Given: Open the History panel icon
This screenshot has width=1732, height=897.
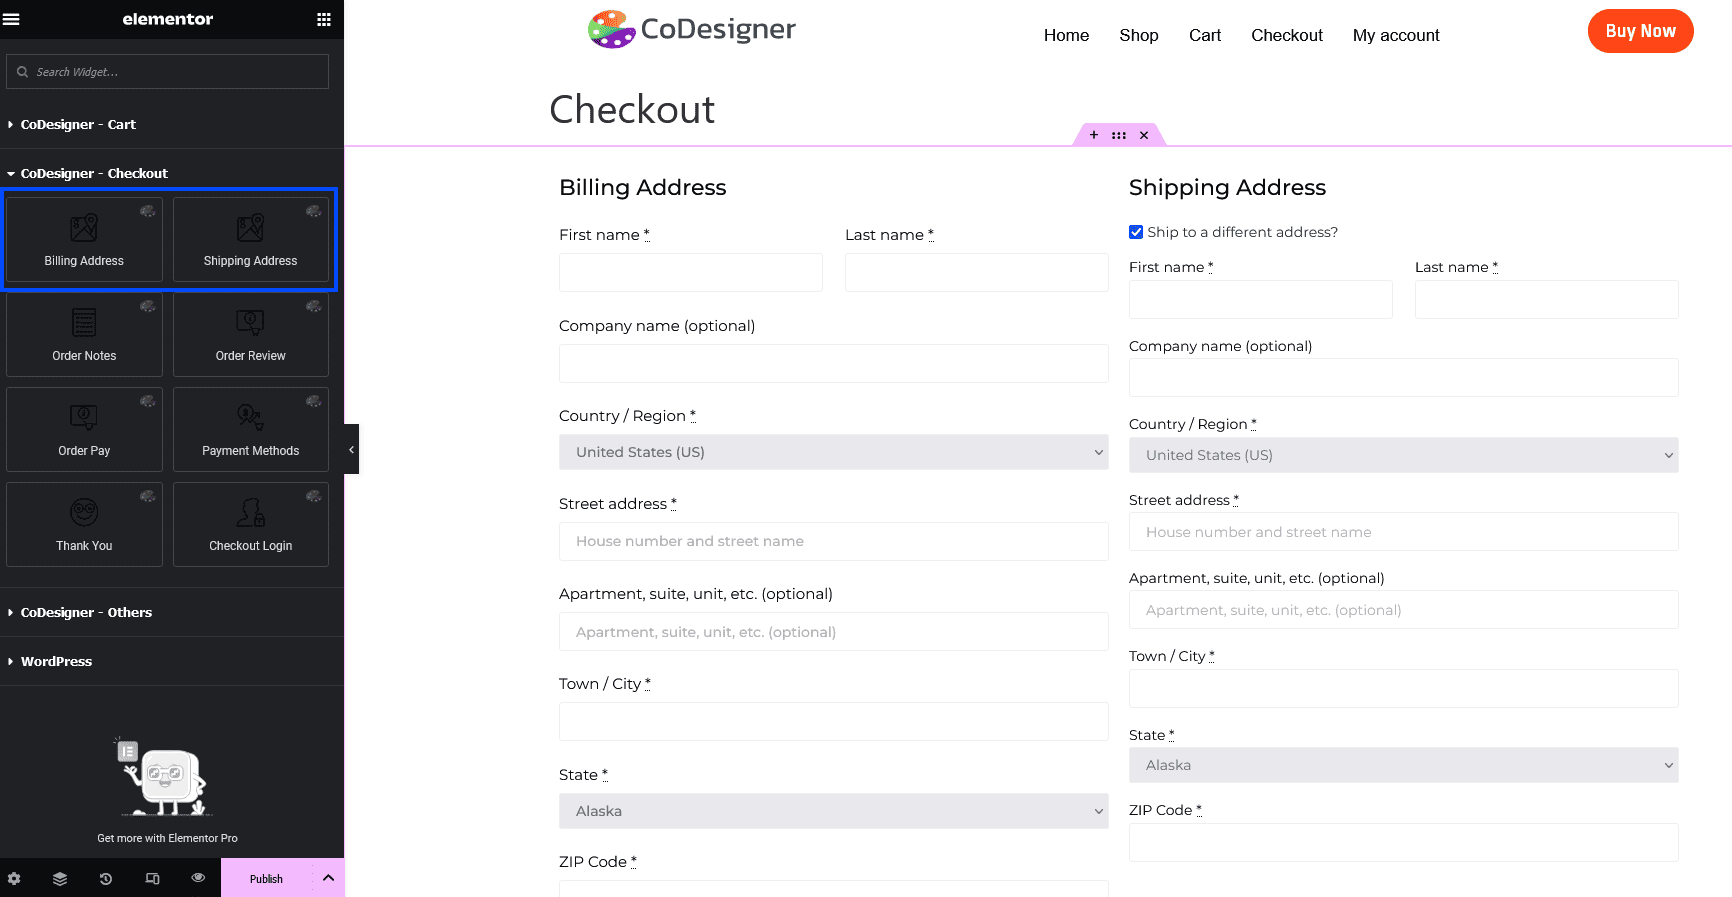Looking at the screenshot, I should [106, 878].
